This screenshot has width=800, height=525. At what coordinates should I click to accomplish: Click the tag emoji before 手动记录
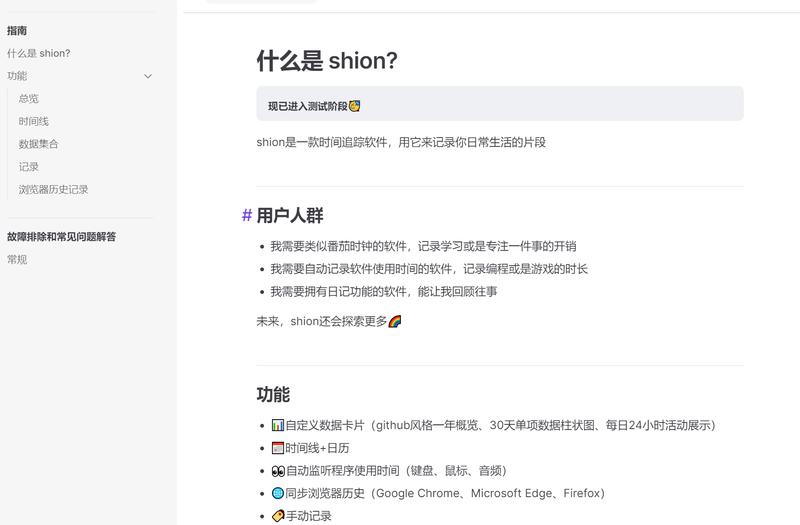[x=278, y=516]
